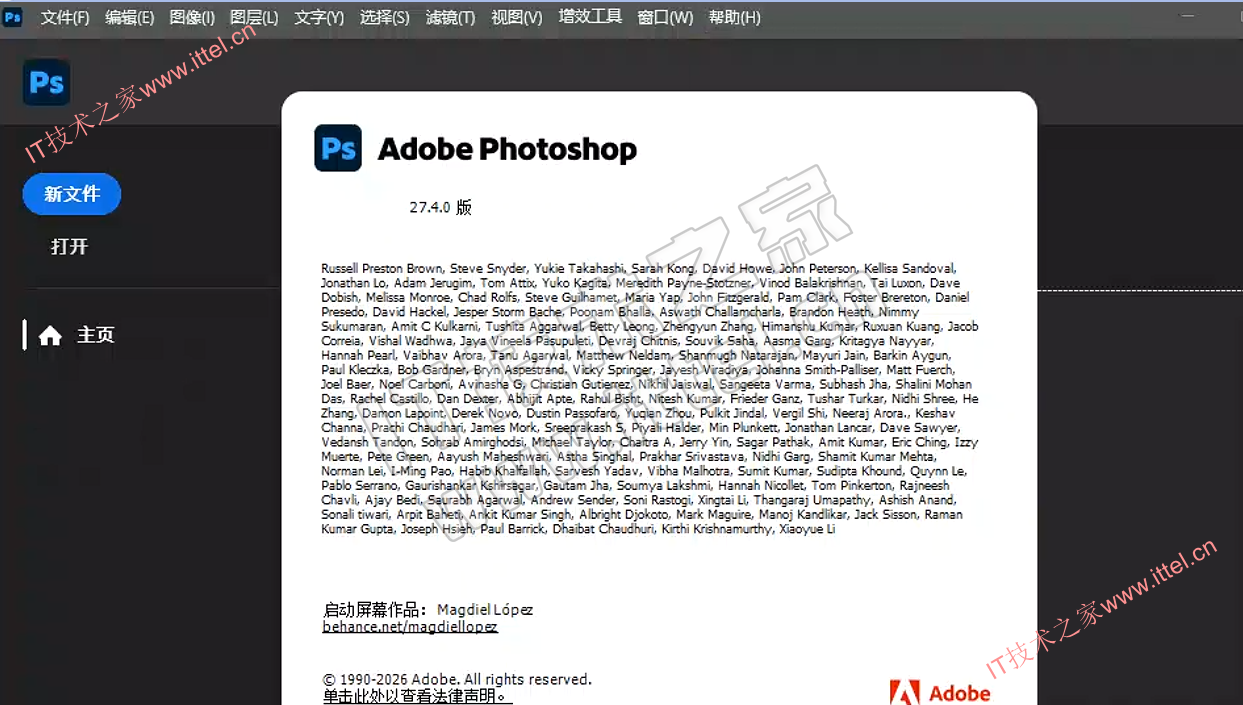
Task: Click the red Adobe logo in the dialog
Action: [905, 693]
